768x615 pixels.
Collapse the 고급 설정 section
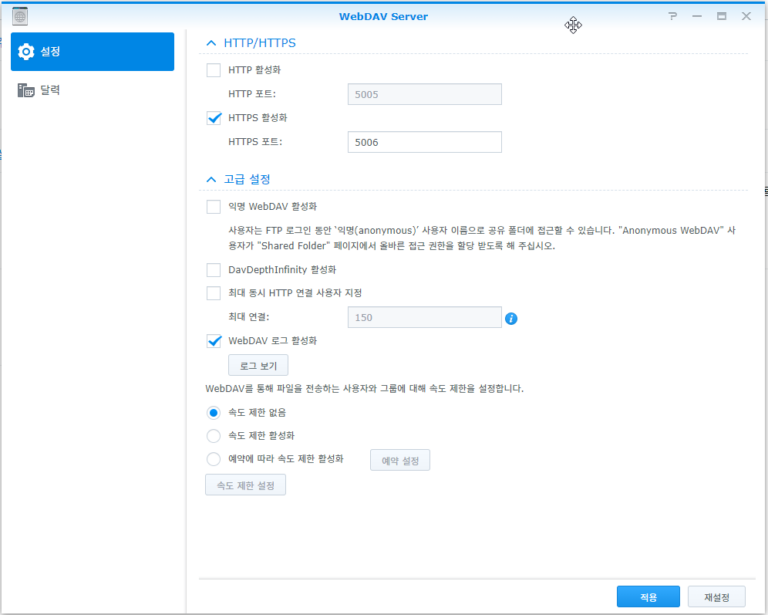[211, 179]
